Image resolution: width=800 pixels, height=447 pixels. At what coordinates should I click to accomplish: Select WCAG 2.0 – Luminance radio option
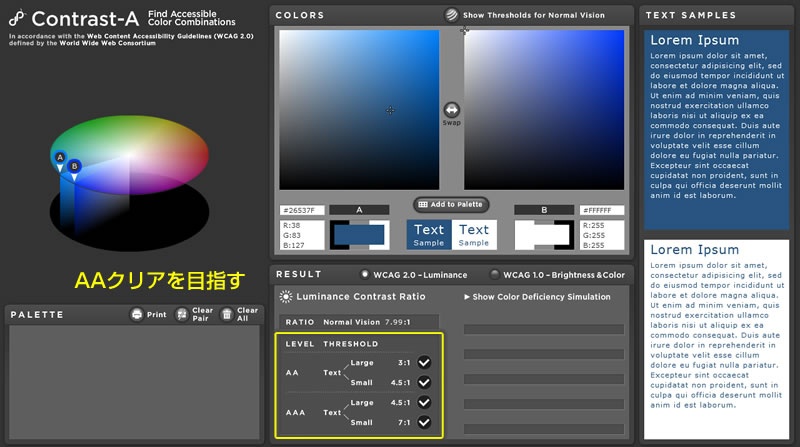click(x=365, y=273)
